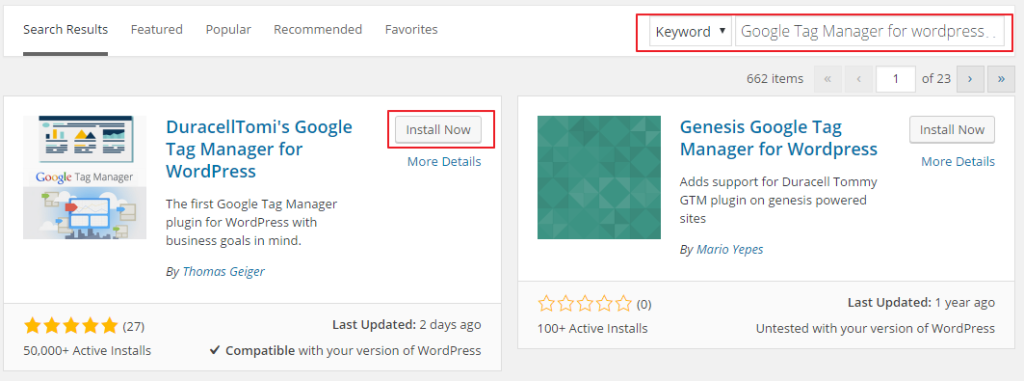Click DuracellTomi's Google Tag Manager thumbnail

point(85,177)
